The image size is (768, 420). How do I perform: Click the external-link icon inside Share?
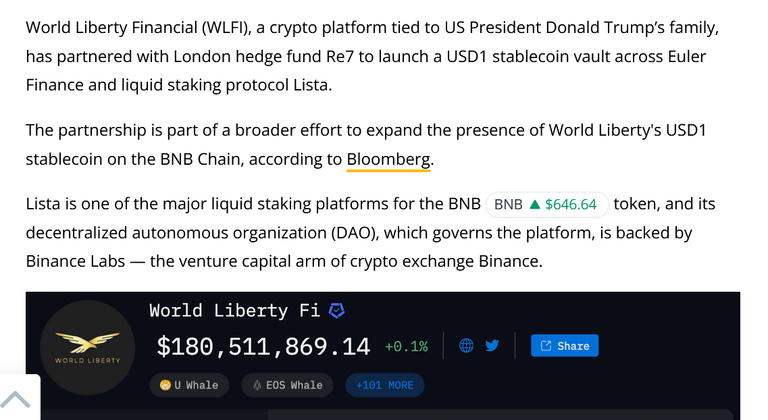pos(546,346)
